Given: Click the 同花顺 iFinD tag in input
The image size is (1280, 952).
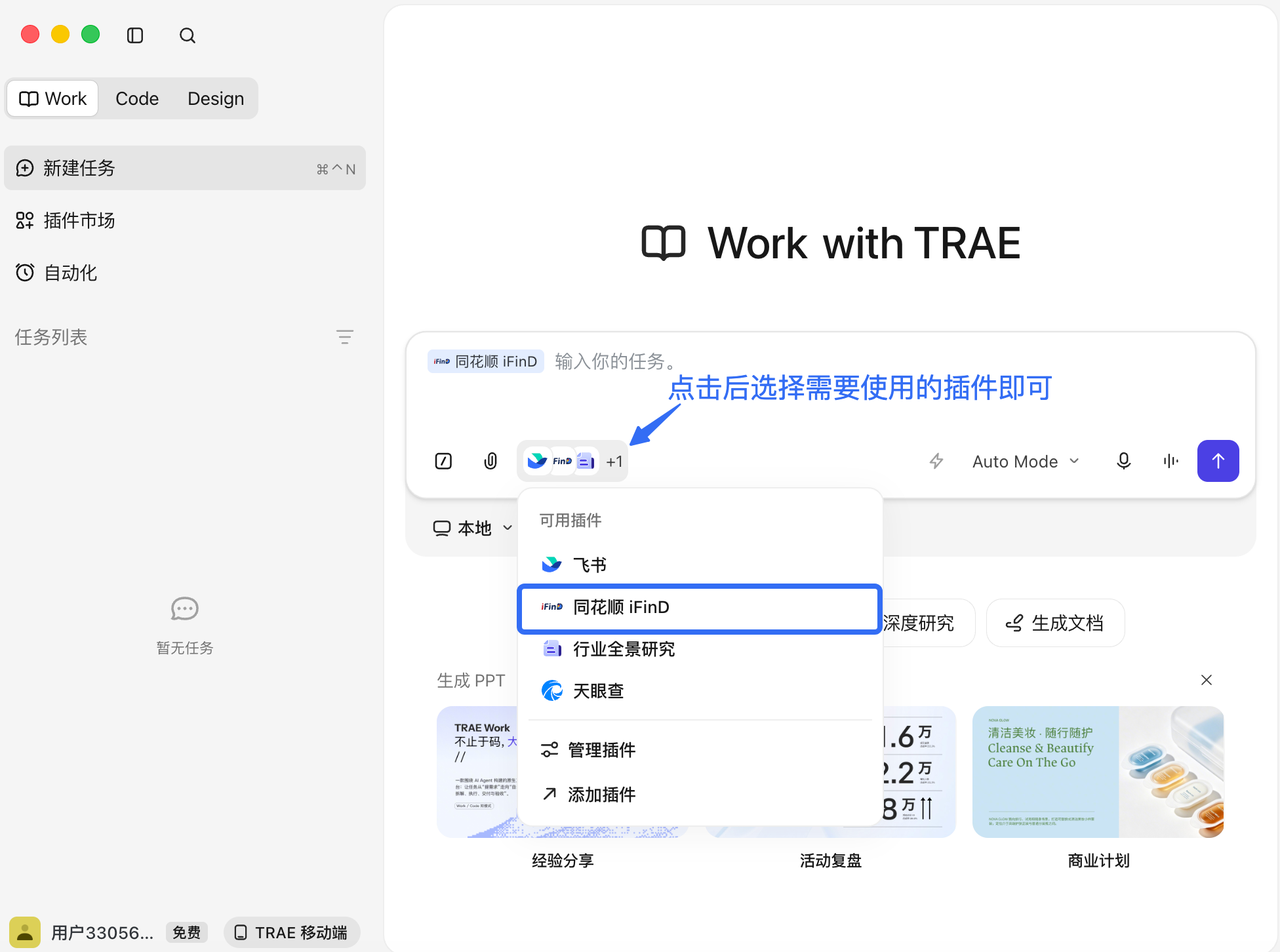Looking at the screenshot, I should pyautogui.click(x=485, y=361).
